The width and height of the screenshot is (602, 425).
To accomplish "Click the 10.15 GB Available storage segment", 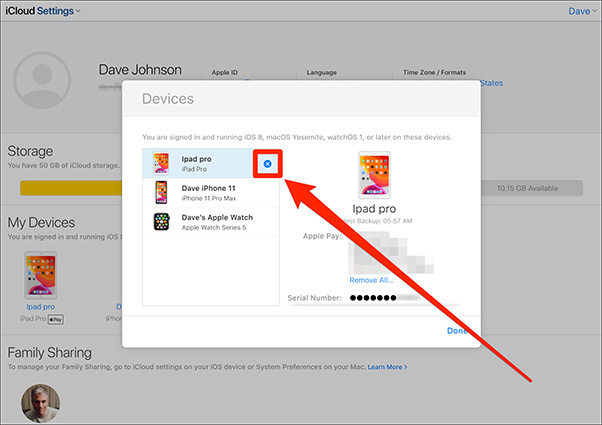I will point(532,188).
